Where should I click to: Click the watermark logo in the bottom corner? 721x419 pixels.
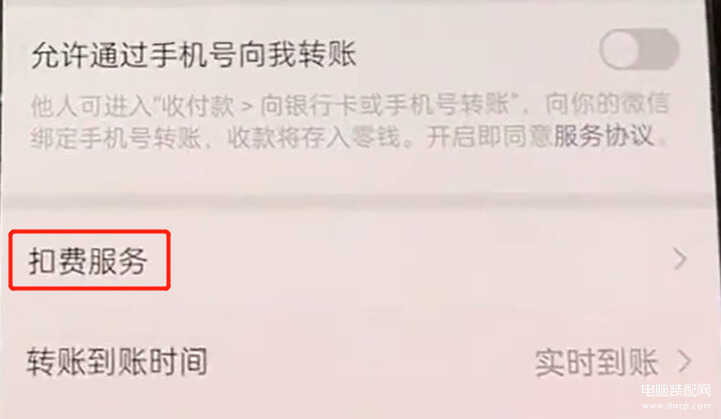pyautogui.click(x=676, y=391)
